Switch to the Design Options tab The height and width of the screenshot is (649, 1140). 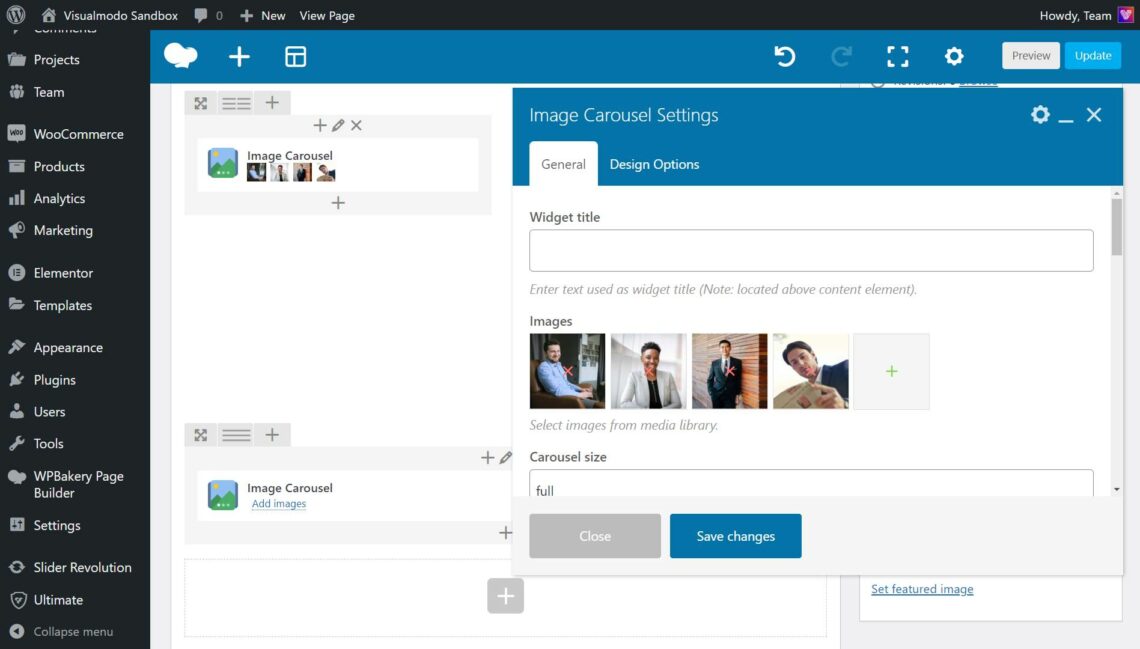(x=654, y=164)
